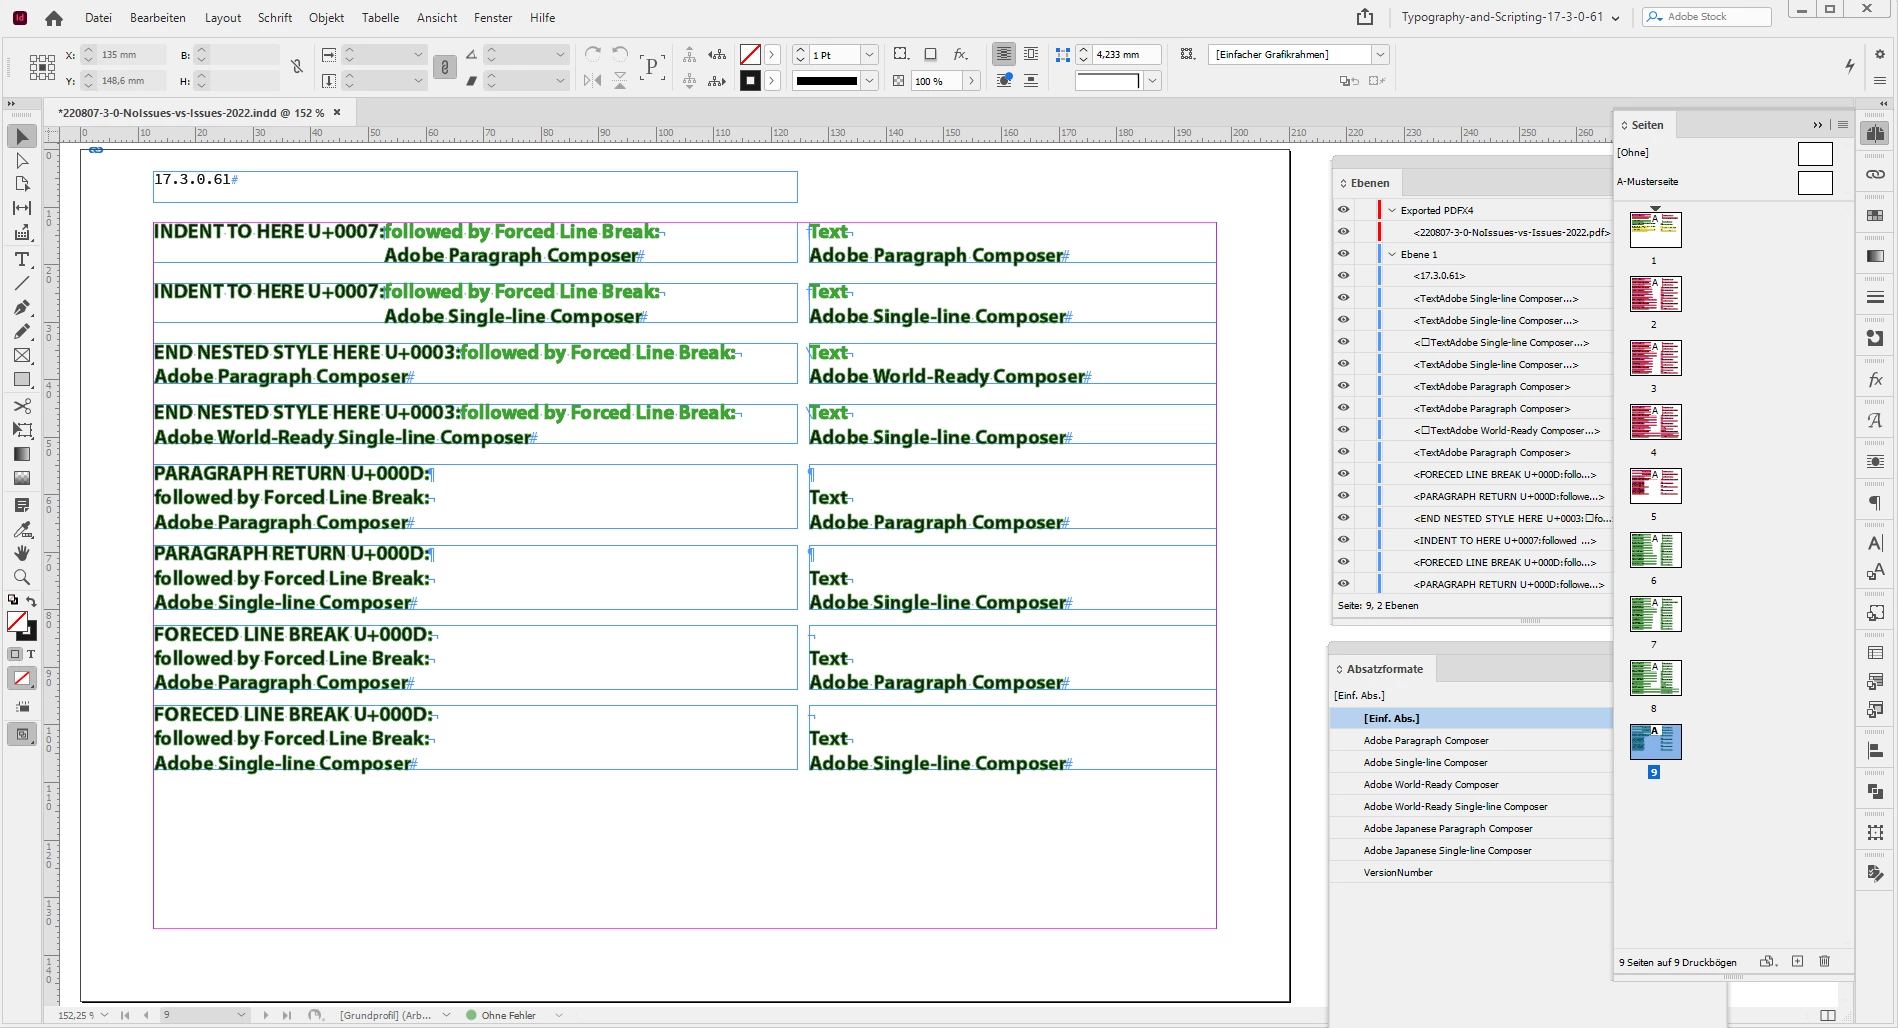Viewport: 1898px width, 1028px height.
Task: Click the share document icon
Action: coord(1365,17)
